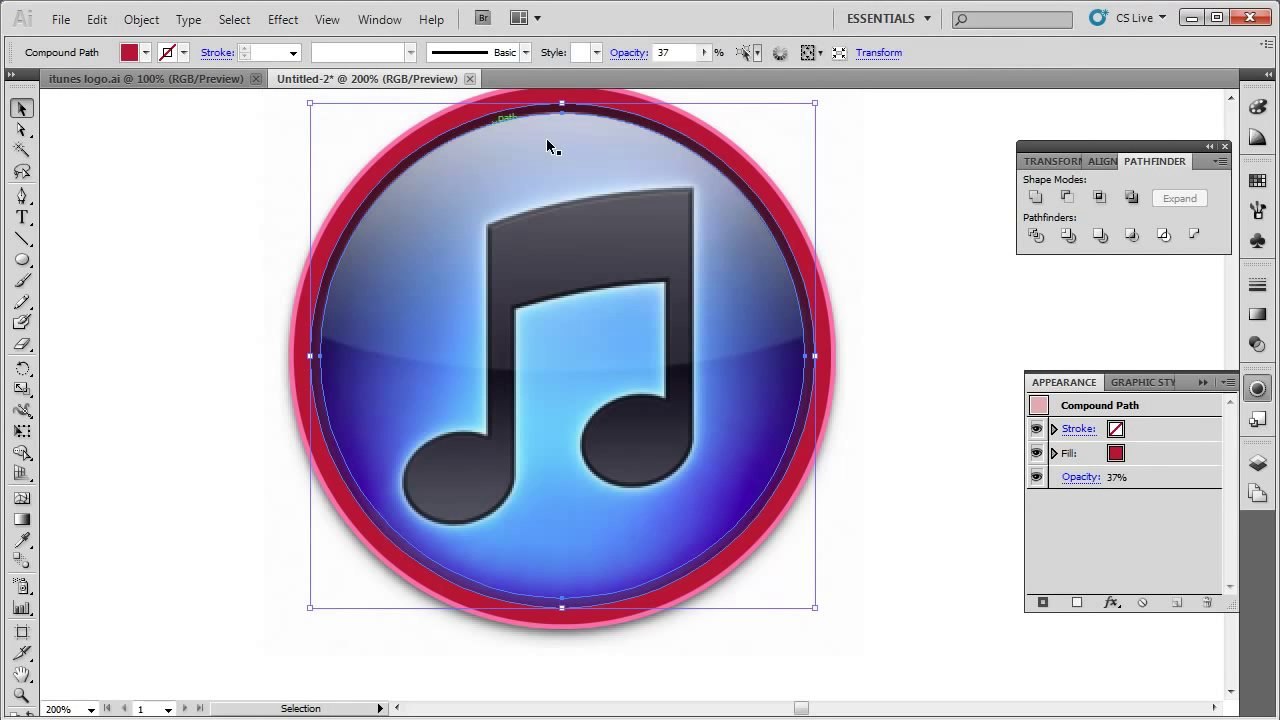The image size is (1280, 720).
Task: Open the Symbols panel from the dock
Action: click(x=1258, y=240)
